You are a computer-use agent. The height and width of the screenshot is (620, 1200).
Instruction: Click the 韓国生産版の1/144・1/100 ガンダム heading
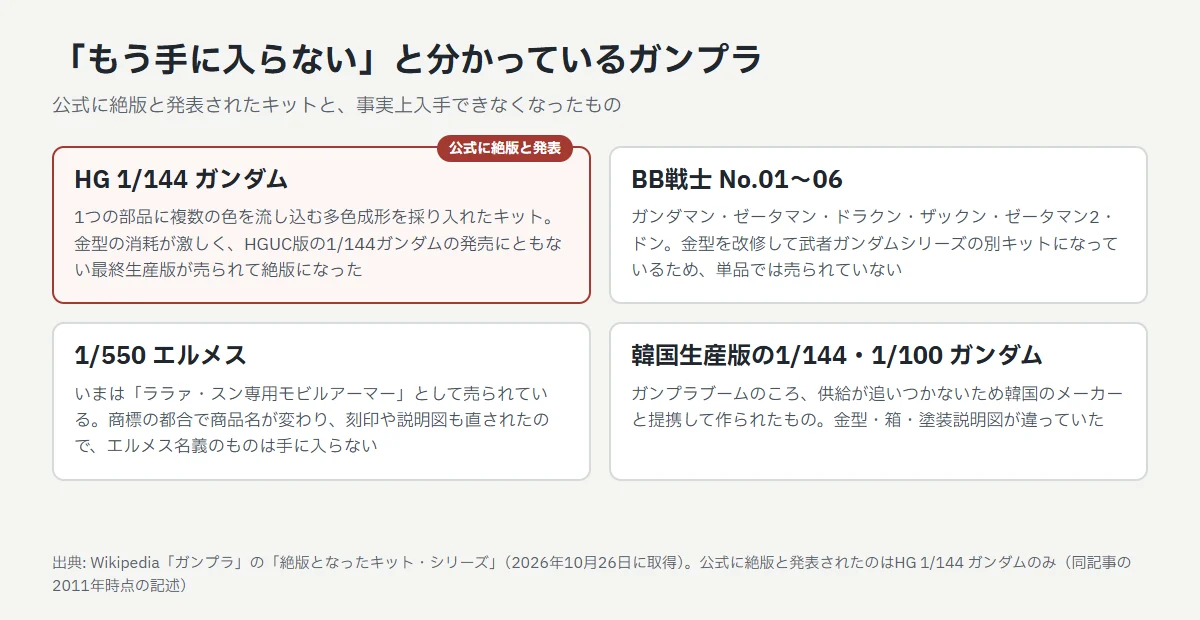(837, 355)
